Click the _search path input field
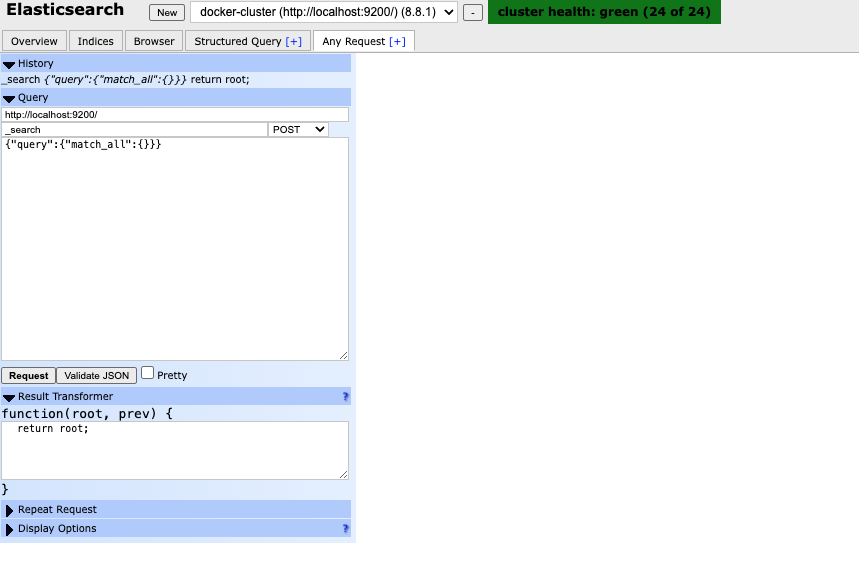This screenshot has height=566, width=859. coord(135,130)
